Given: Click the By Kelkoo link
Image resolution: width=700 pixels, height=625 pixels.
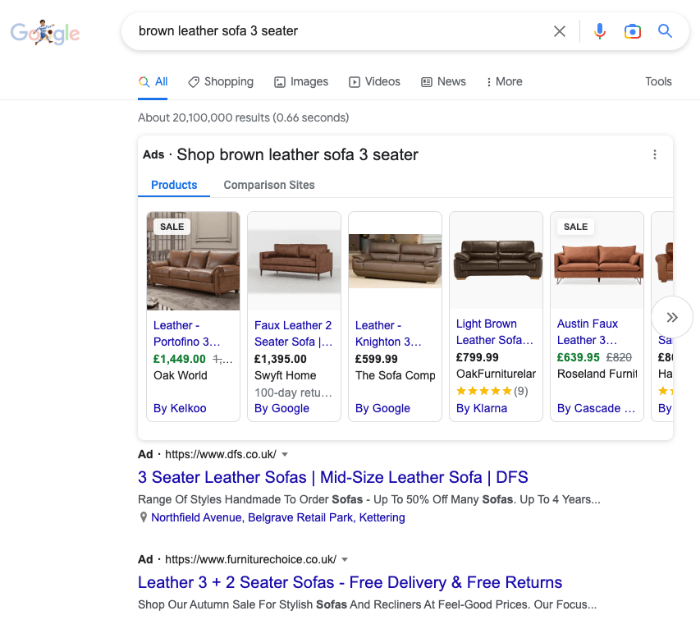Looking at the screenshot, I should [x=179, y=408].
